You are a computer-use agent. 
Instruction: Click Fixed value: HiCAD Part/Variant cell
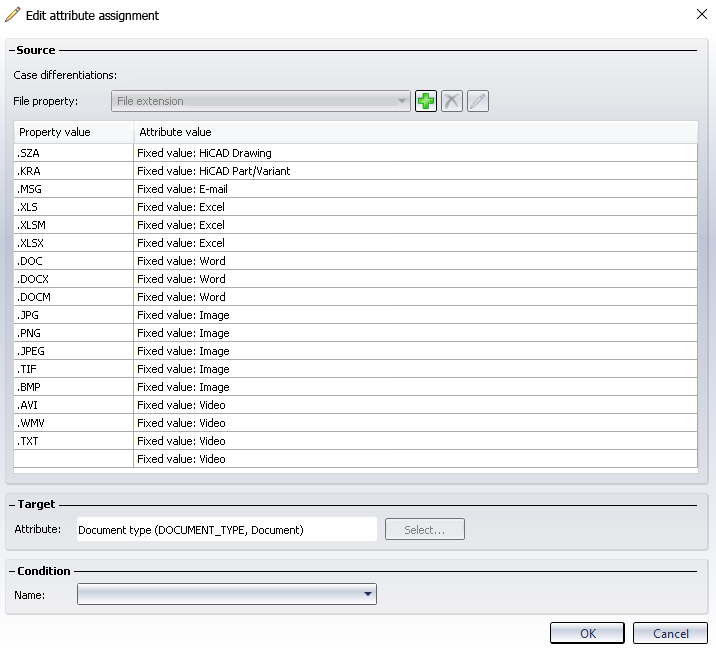click(x=416, y=171)
